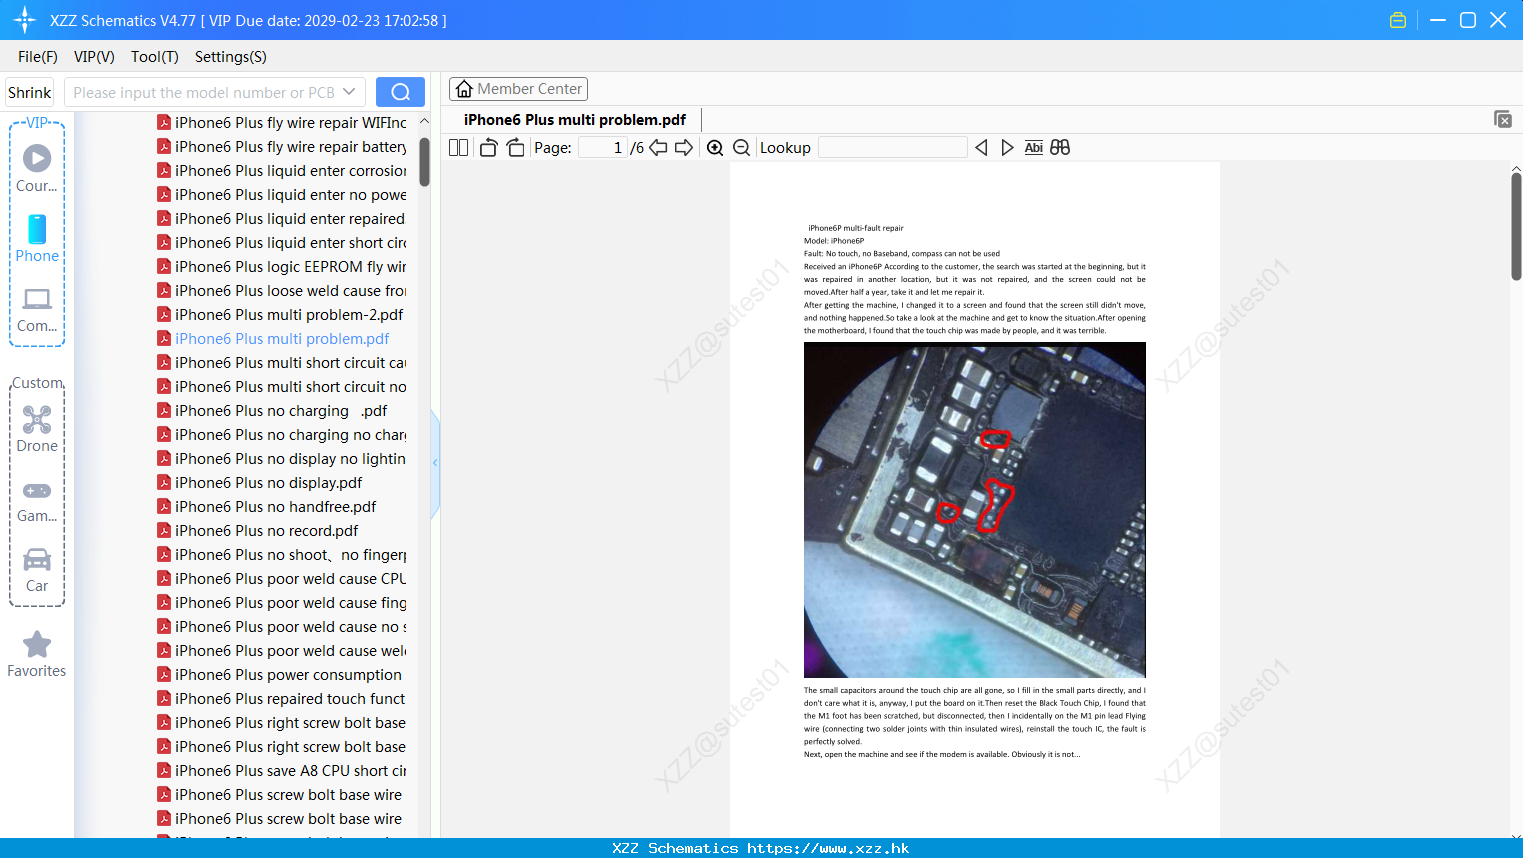The image size is (1523, 858).
Task: Click the PDF viewer vertical scrollbar thumb
Action: [1516, 226]
